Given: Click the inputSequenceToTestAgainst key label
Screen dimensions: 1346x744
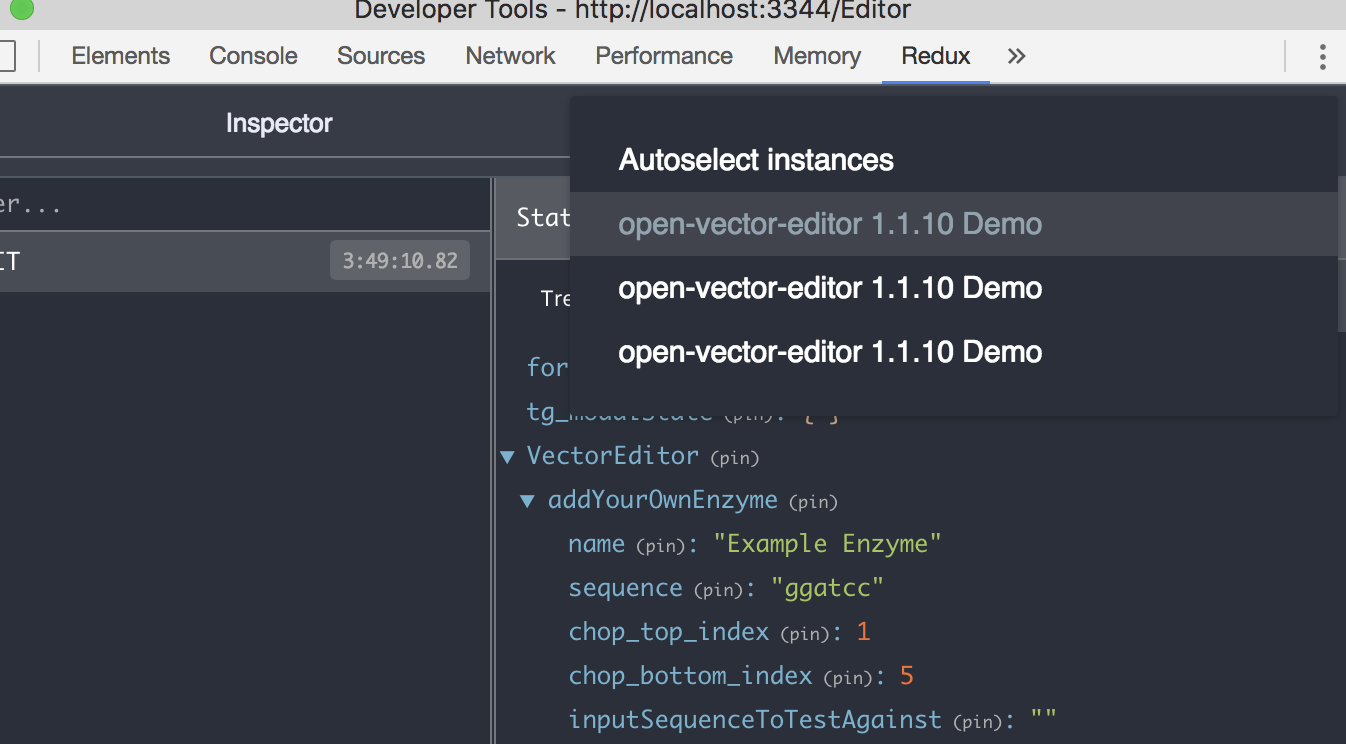Looking at the screenshot, I should (x=755, y=720).
